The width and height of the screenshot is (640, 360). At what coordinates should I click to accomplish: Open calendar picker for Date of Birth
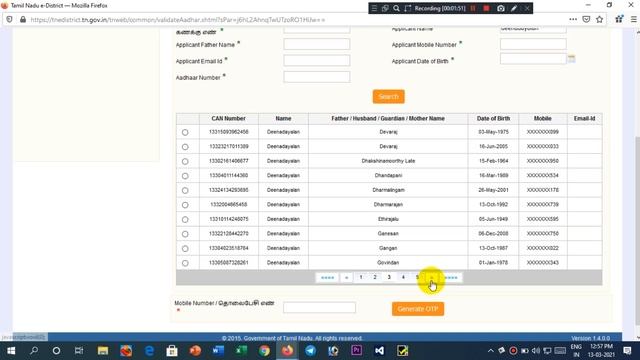571,59
